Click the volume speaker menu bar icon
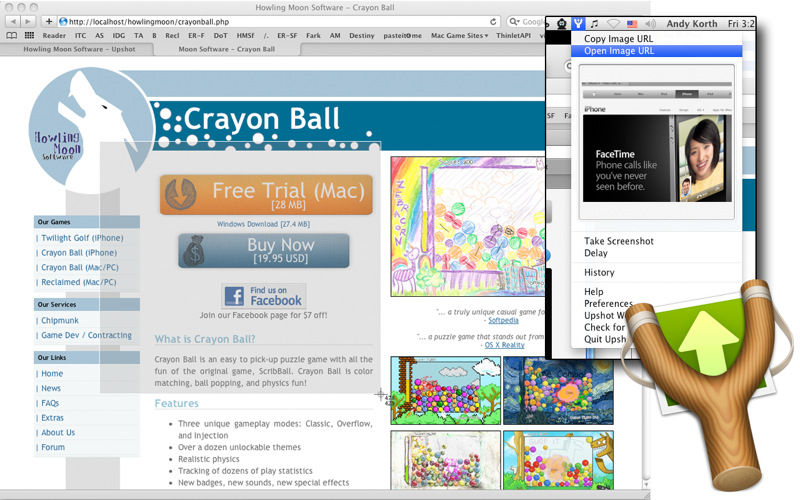800x500 pixels. 651,22
